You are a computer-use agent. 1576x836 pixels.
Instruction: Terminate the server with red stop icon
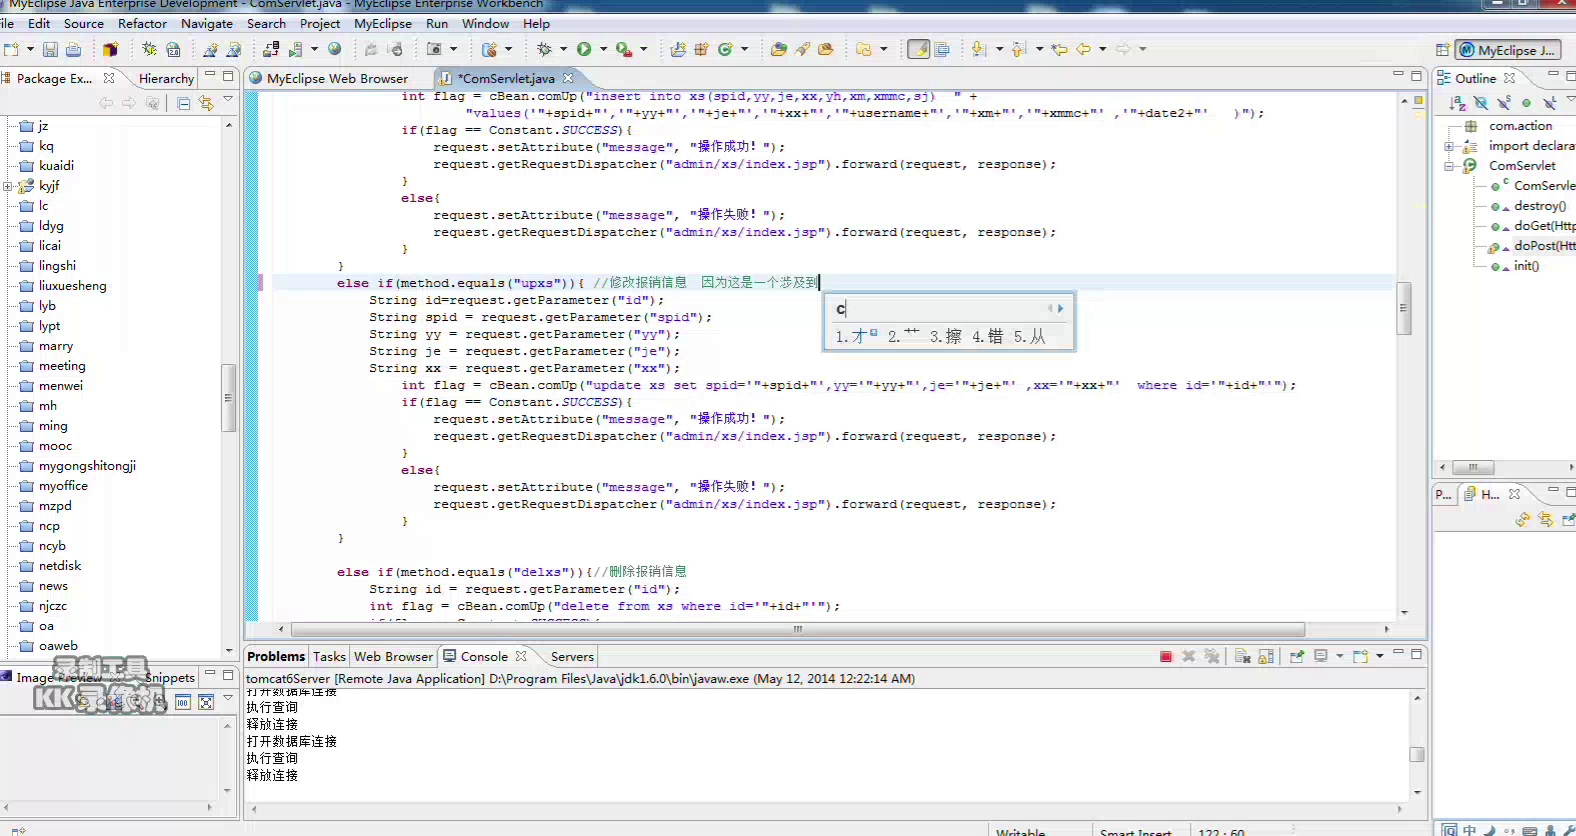click(x=1165, y=656)
